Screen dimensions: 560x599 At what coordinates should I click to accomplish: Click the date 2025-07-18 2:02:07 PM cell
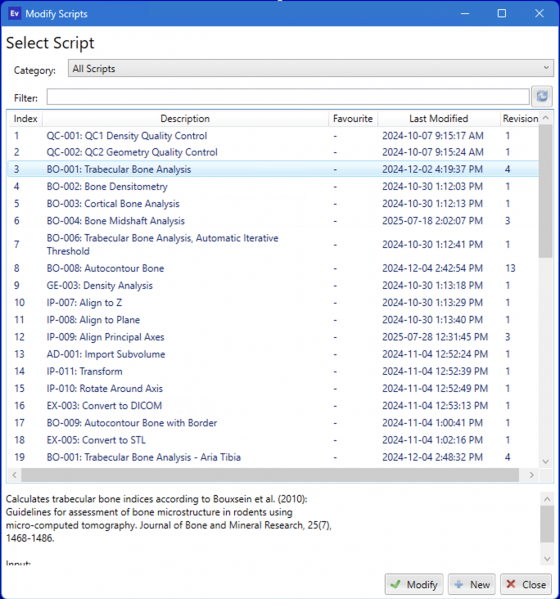tap(432, 221)
